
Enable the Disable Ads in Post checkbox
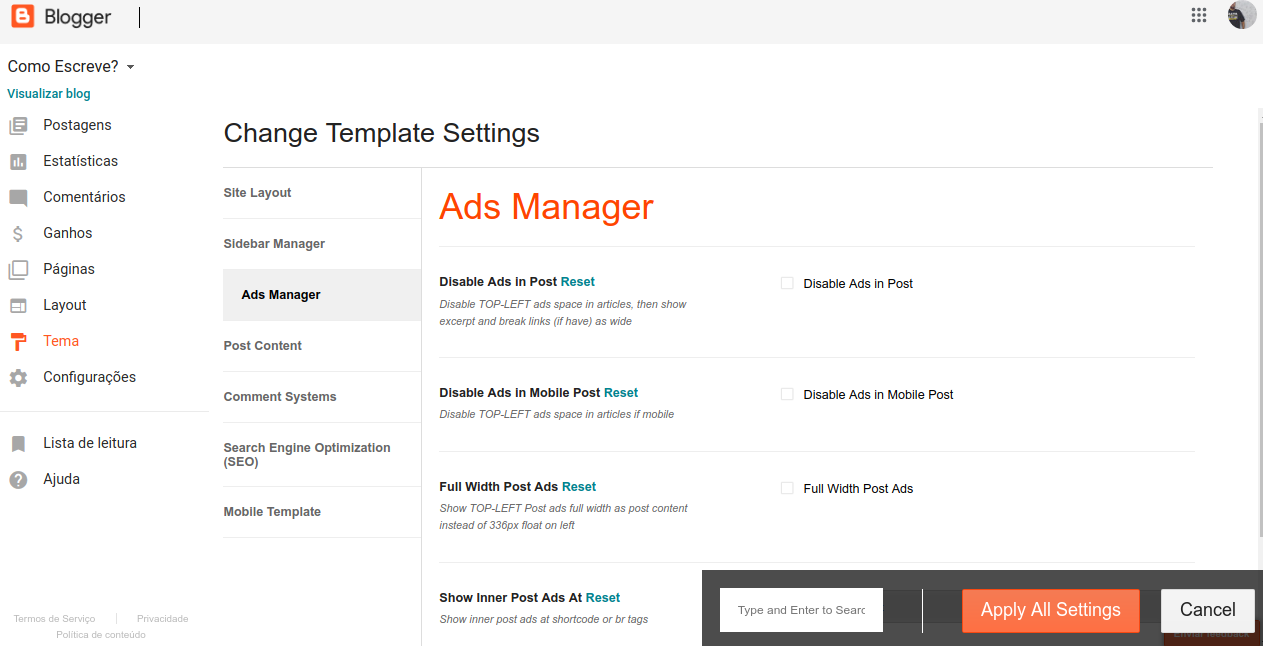click(787, 283)
